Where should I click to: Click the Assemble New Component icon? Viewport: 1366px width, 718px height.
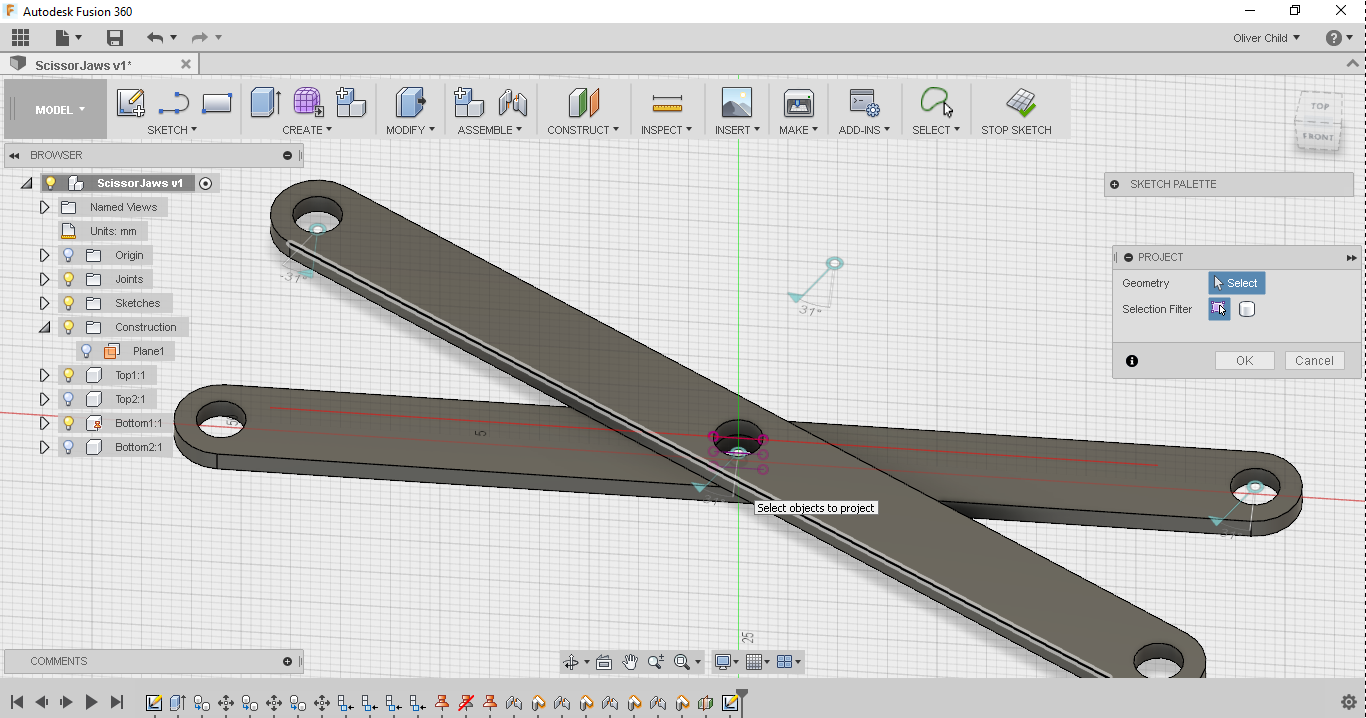click(469, 102)
